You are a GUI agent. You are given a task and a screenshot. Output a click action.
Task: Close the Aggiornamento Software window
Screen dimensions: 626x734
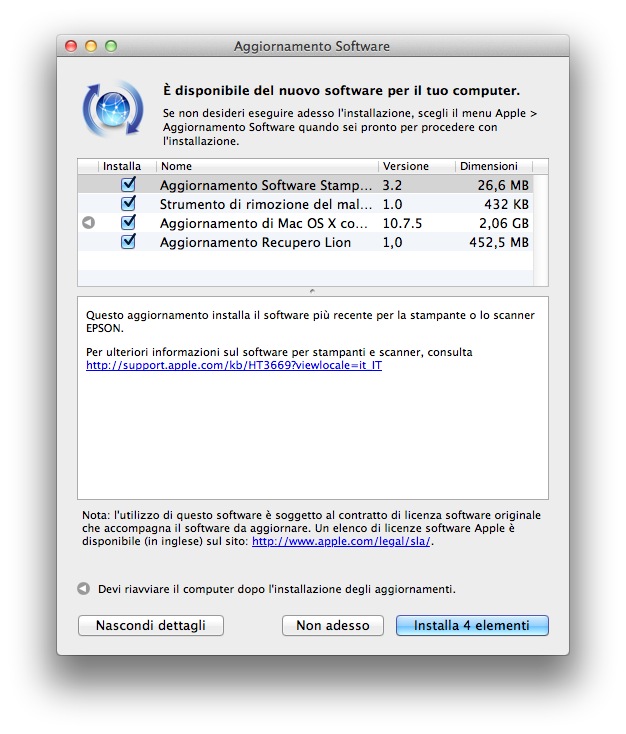point(71,46)
